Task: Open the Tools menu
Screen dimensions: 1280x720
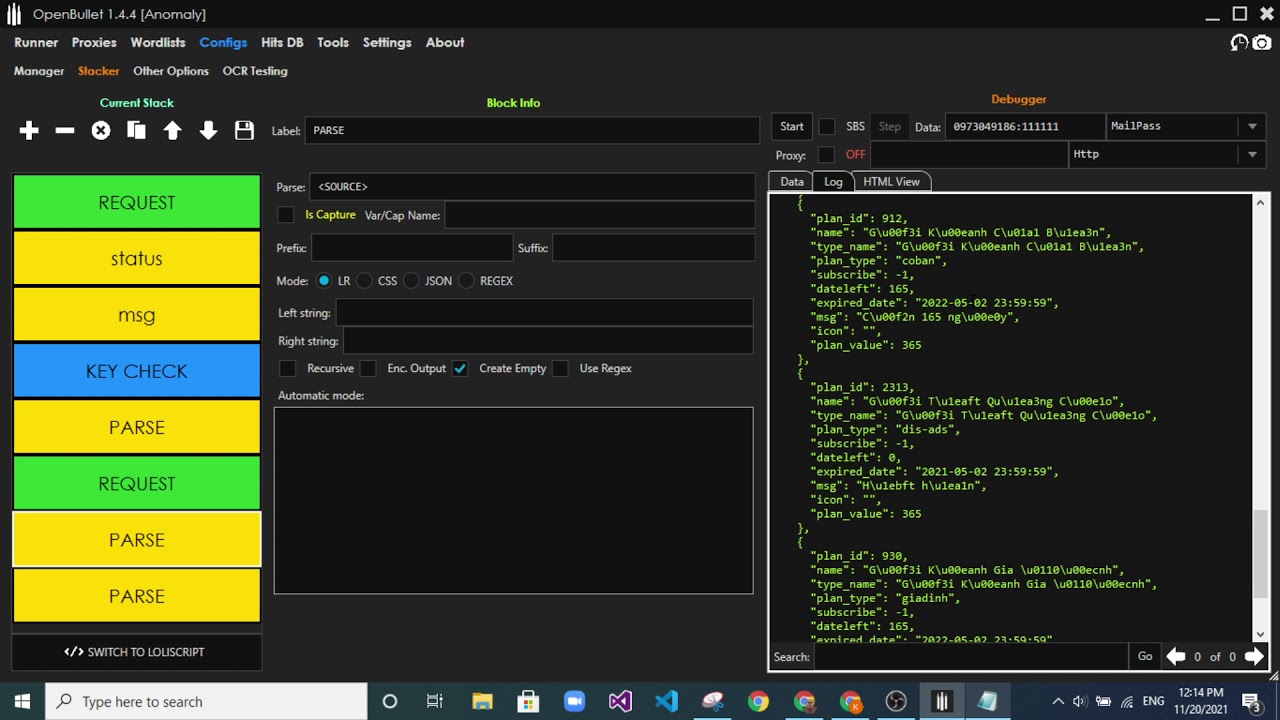Action: click(333, 42)
